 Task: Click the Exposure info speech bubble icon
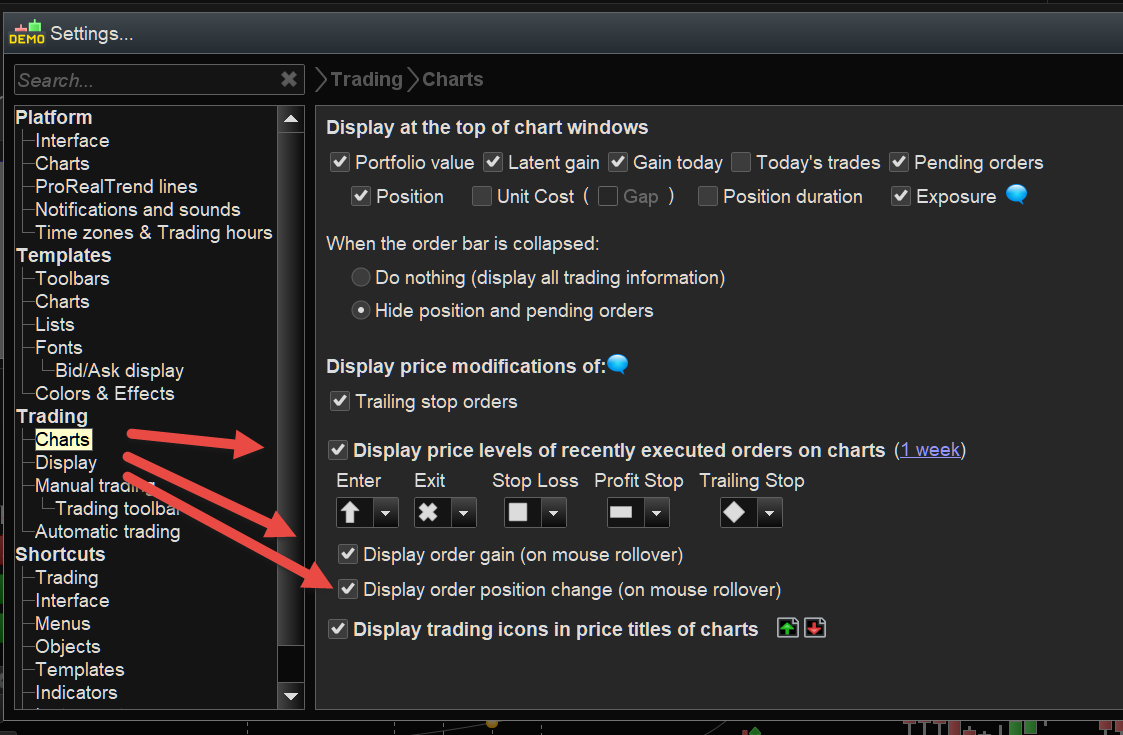point(1016,195)
